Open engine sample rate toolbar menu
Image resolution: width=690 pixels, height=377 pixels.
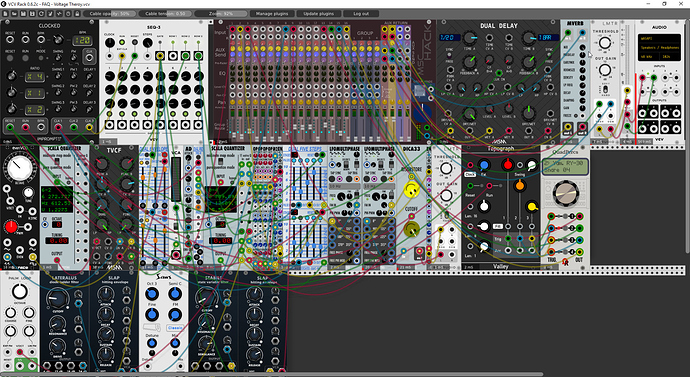pyautogui.click(x=68, y=14)
